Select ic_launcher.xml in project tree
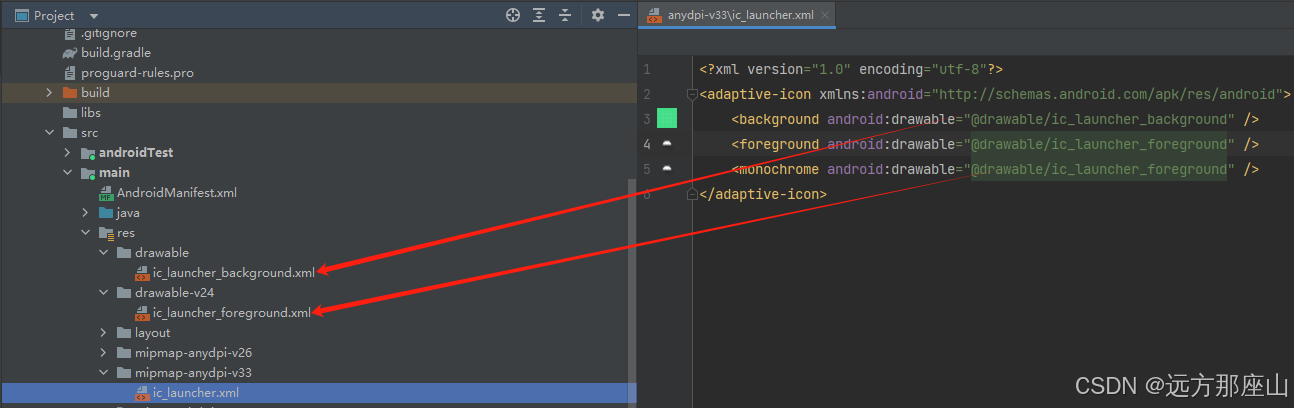 coord(196,393)
